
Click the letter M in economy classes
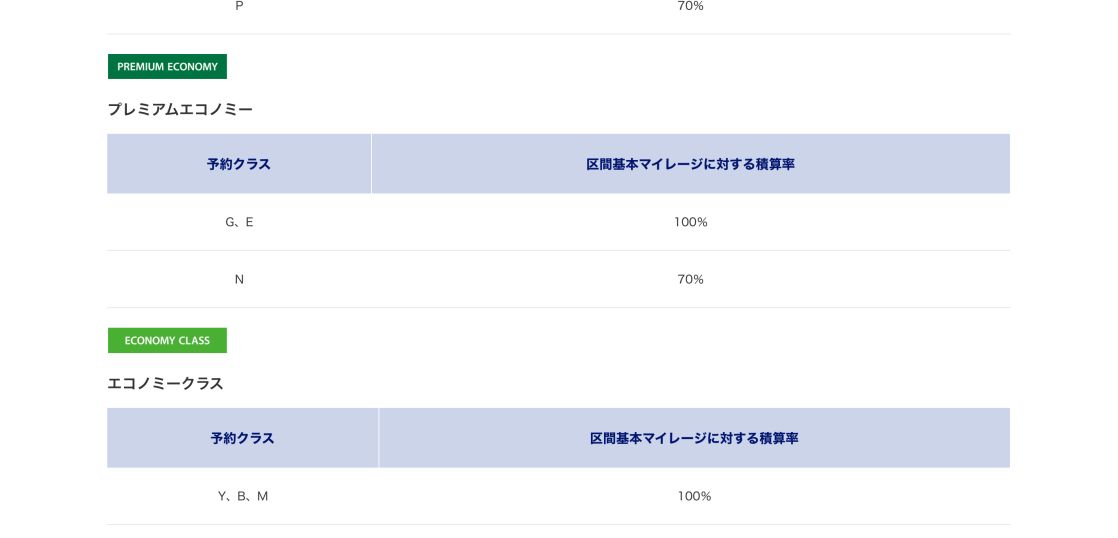click(x=263, y=496)
